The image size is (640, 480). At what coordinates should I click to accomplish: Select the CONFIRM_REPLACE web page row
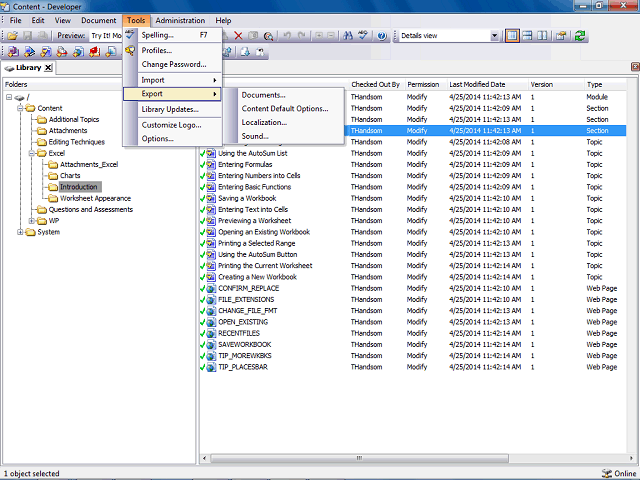pos(413,288)
